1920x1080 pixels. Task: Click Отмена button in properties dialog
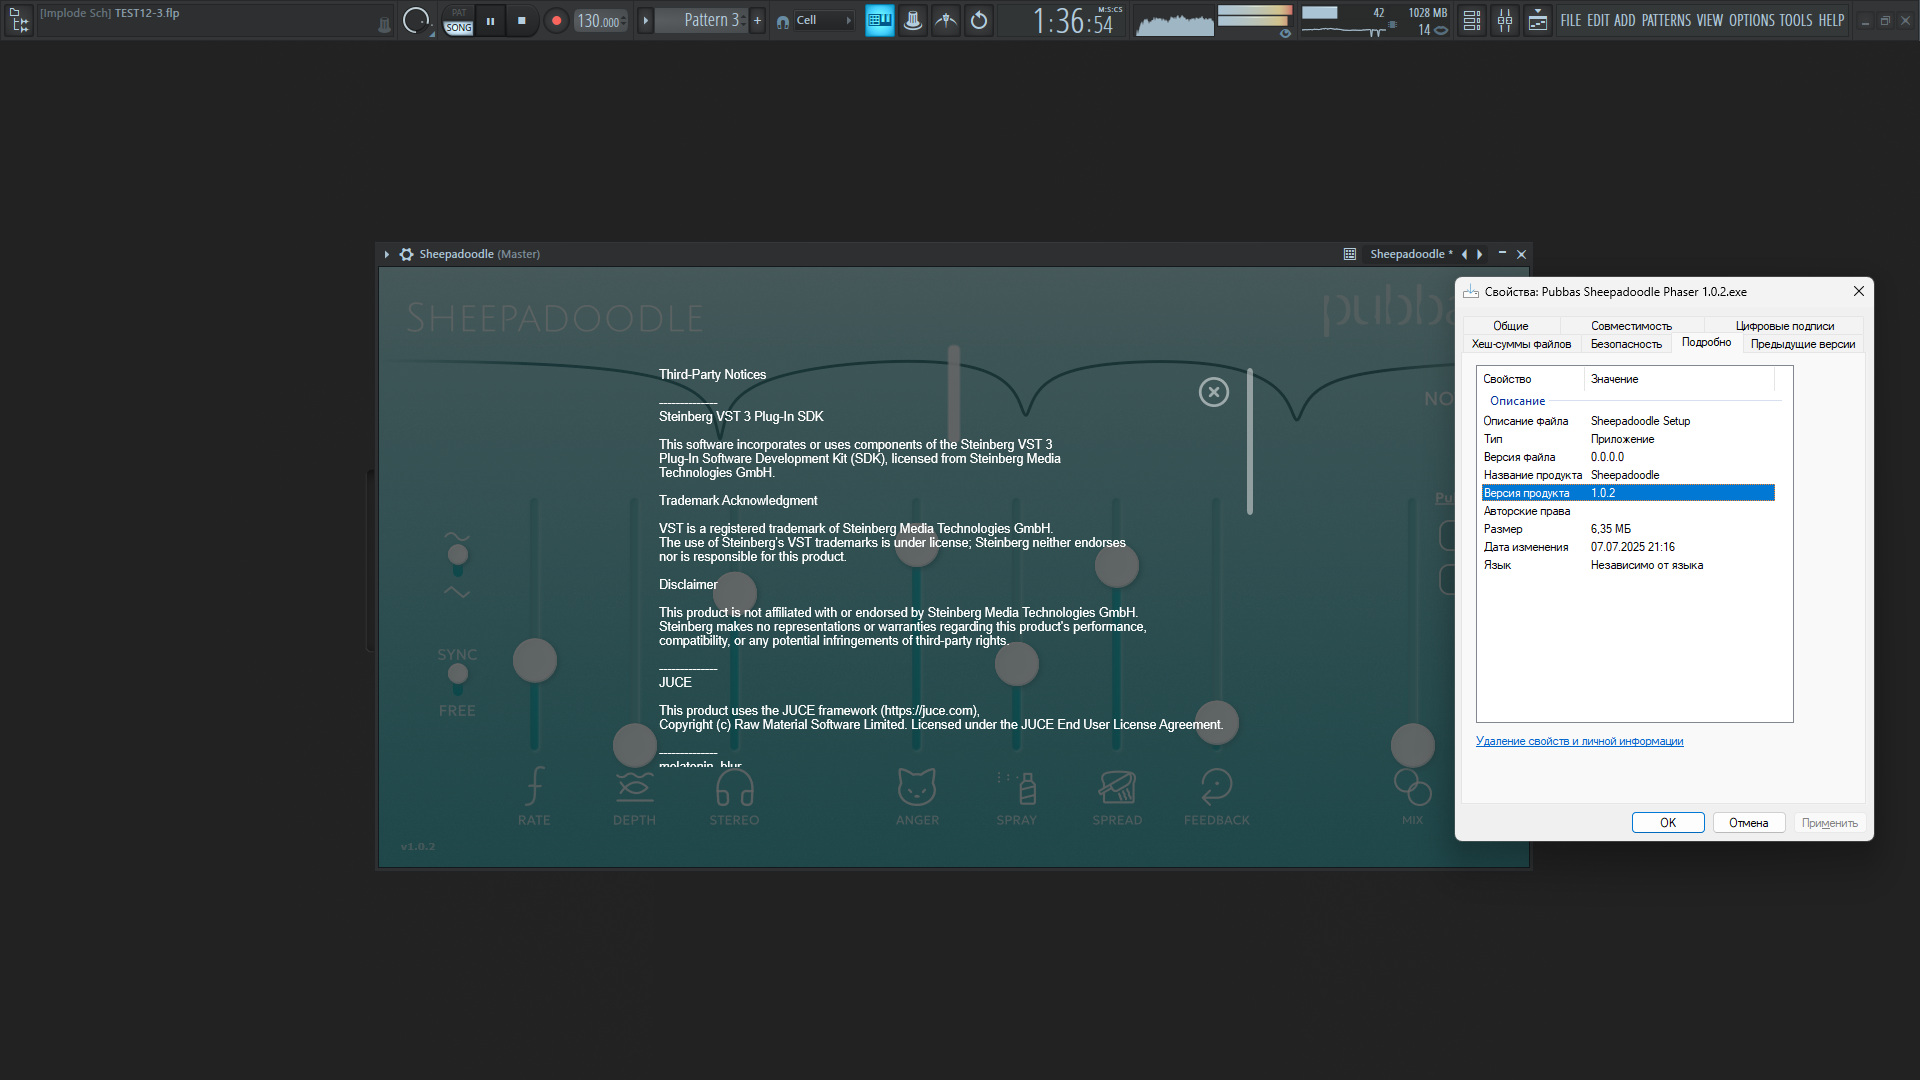(1749, 823)
